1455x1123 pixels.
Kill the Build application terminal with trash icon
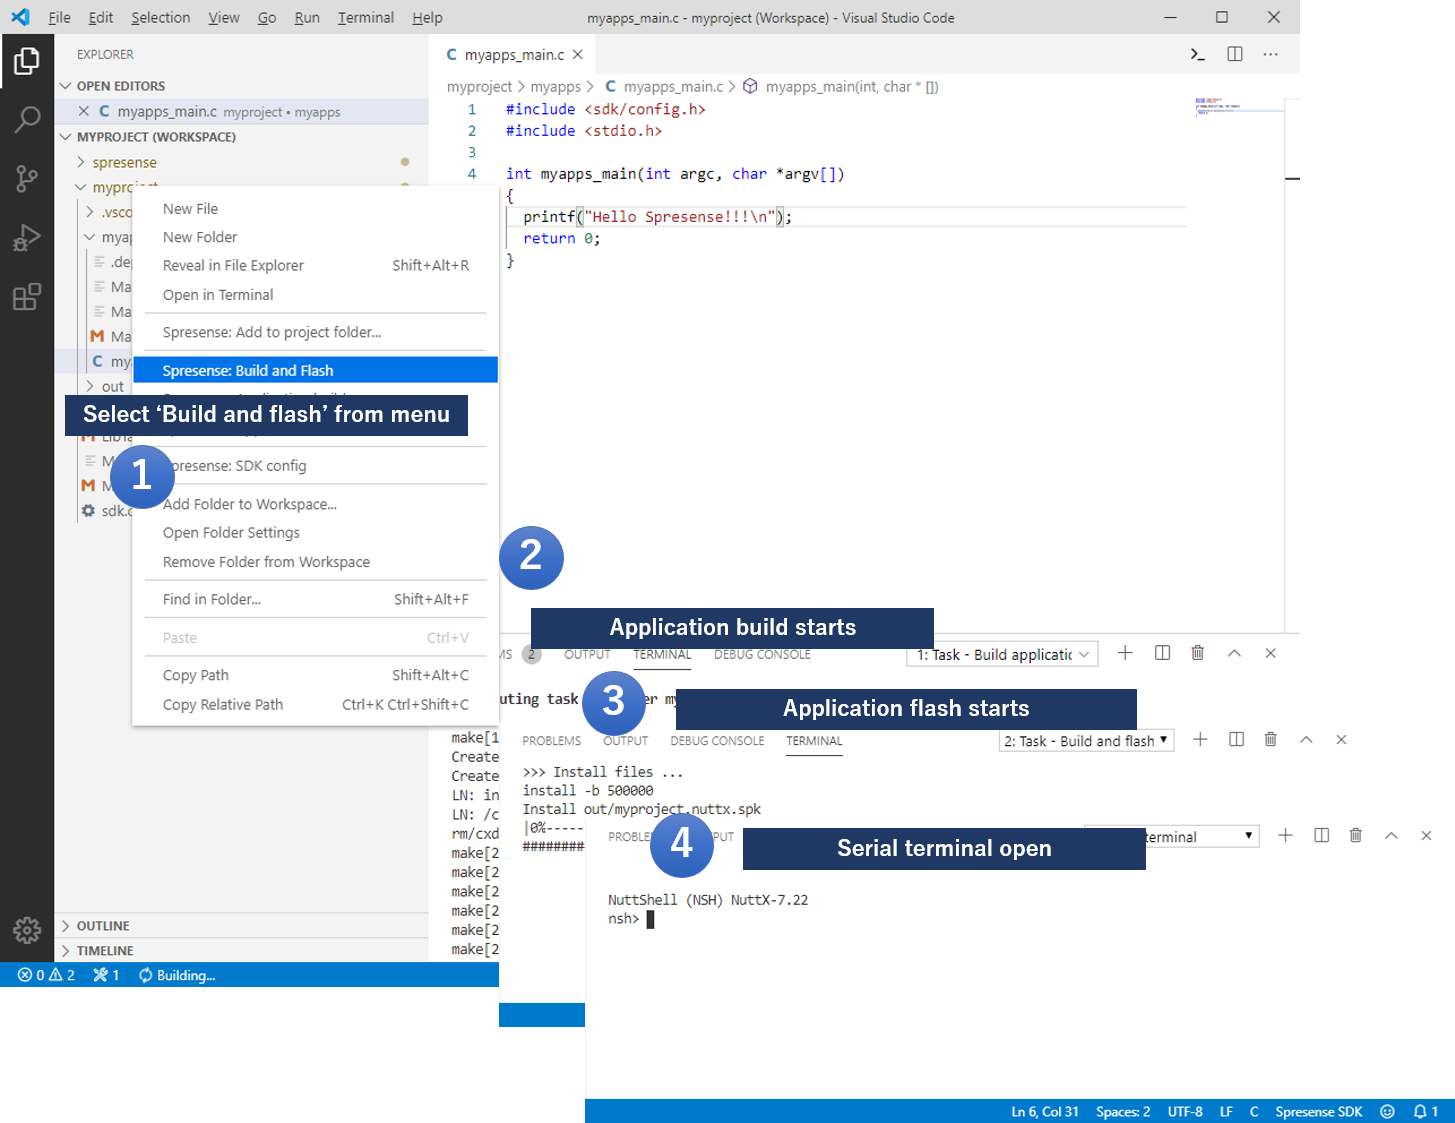tap(1197, 653)
